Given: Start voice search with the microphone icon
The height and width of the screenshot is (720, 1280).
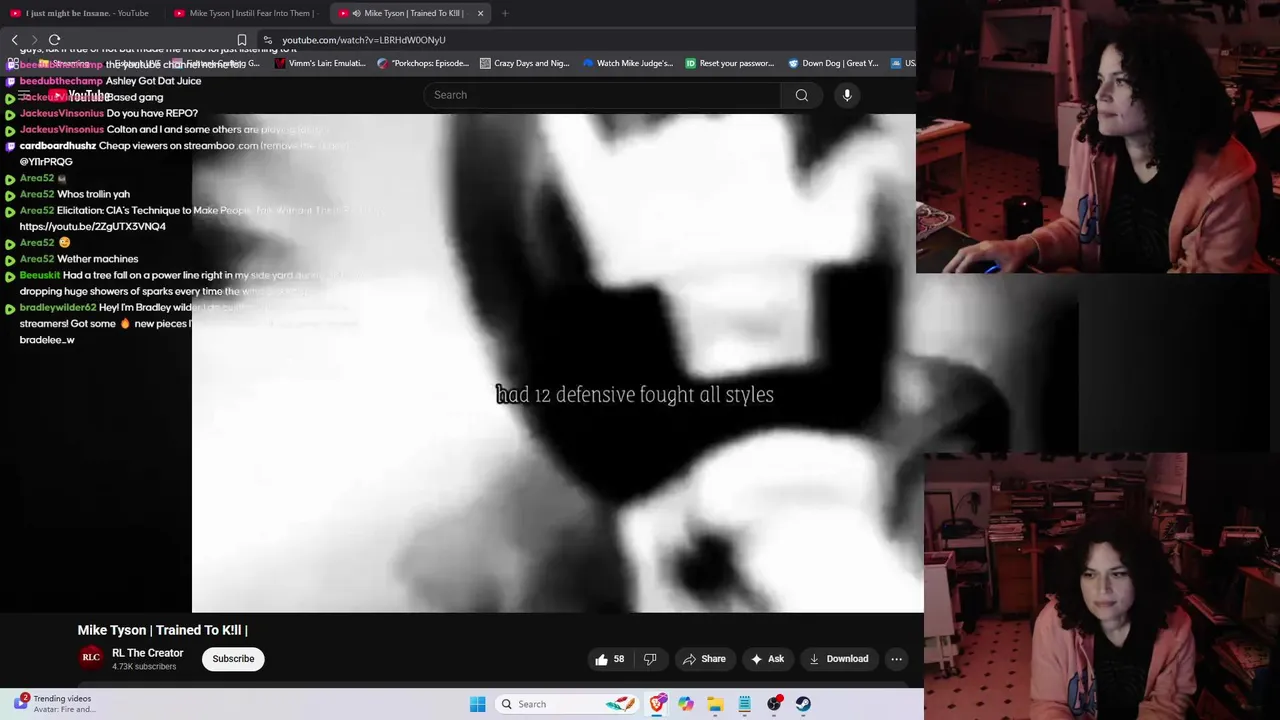Looking at the screenshot, I should [847, 95].
